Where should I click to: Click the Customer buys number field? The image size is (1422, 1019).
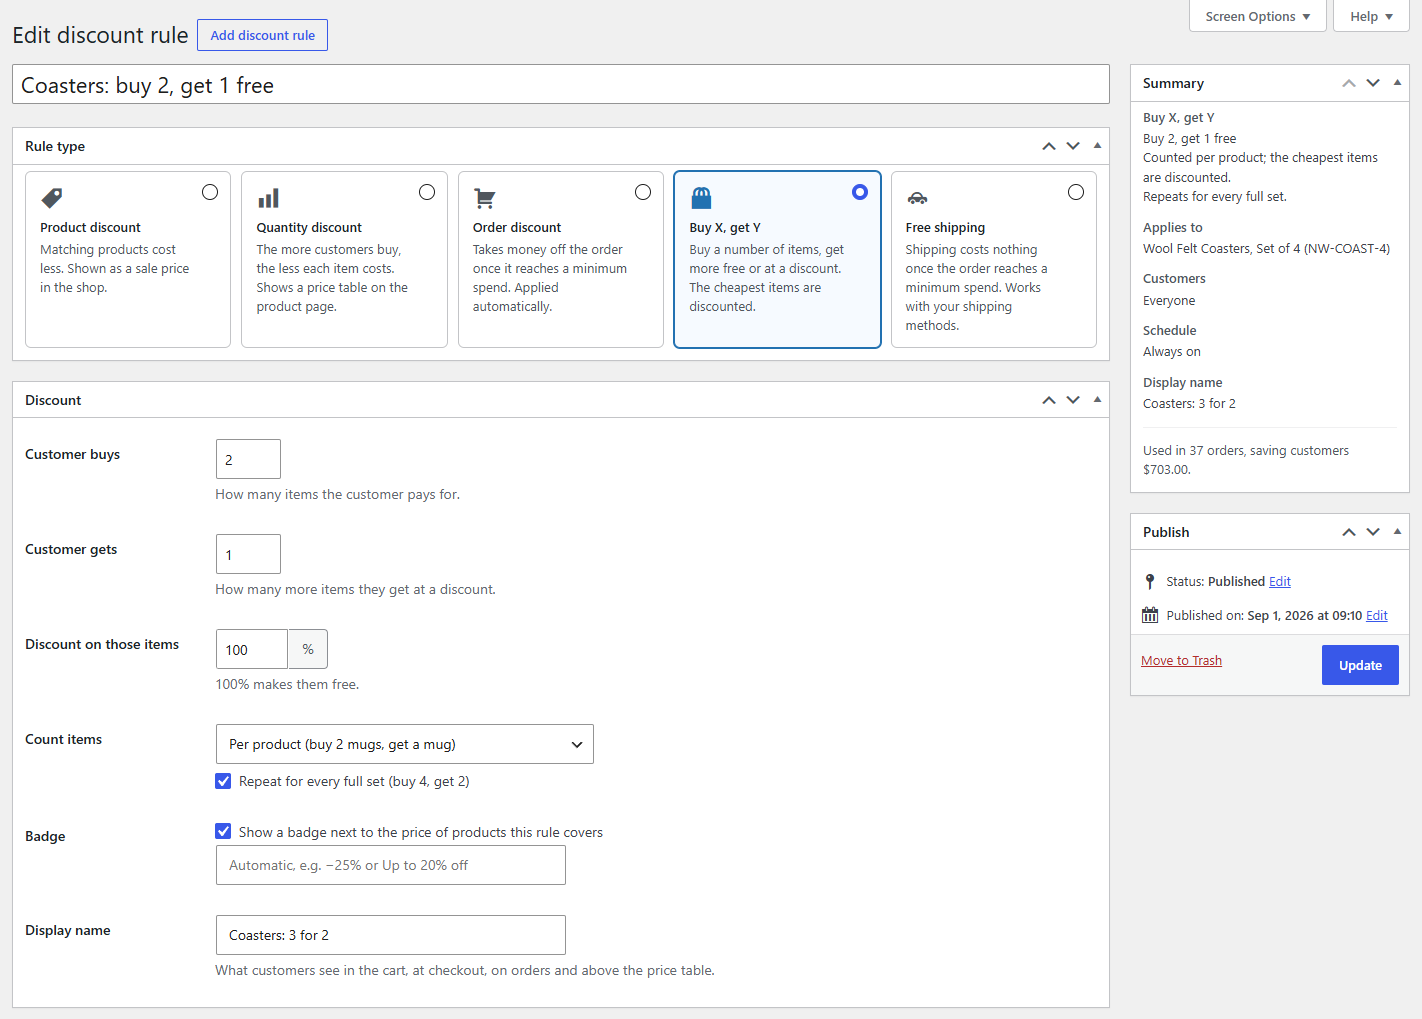click(248, 459)
